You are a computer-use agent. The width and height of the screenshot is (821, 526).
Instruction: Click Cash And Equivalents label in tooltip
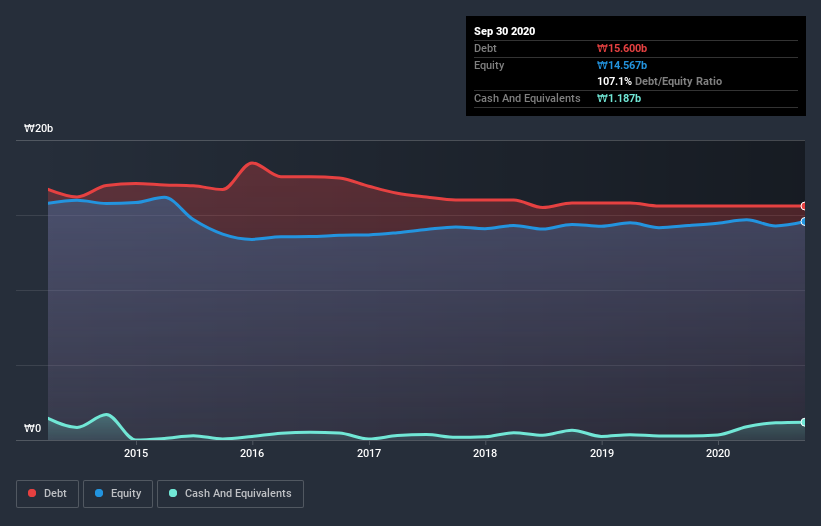click(x=527, y=98)
